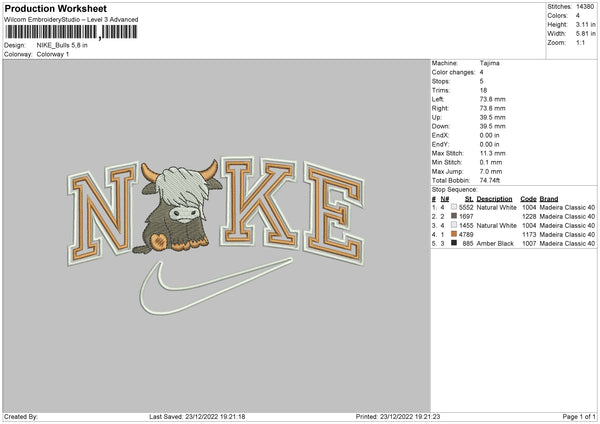The image size is (600, 424).
Task: Click the Production Worksheet title
Action: click(x=55, y=8)
